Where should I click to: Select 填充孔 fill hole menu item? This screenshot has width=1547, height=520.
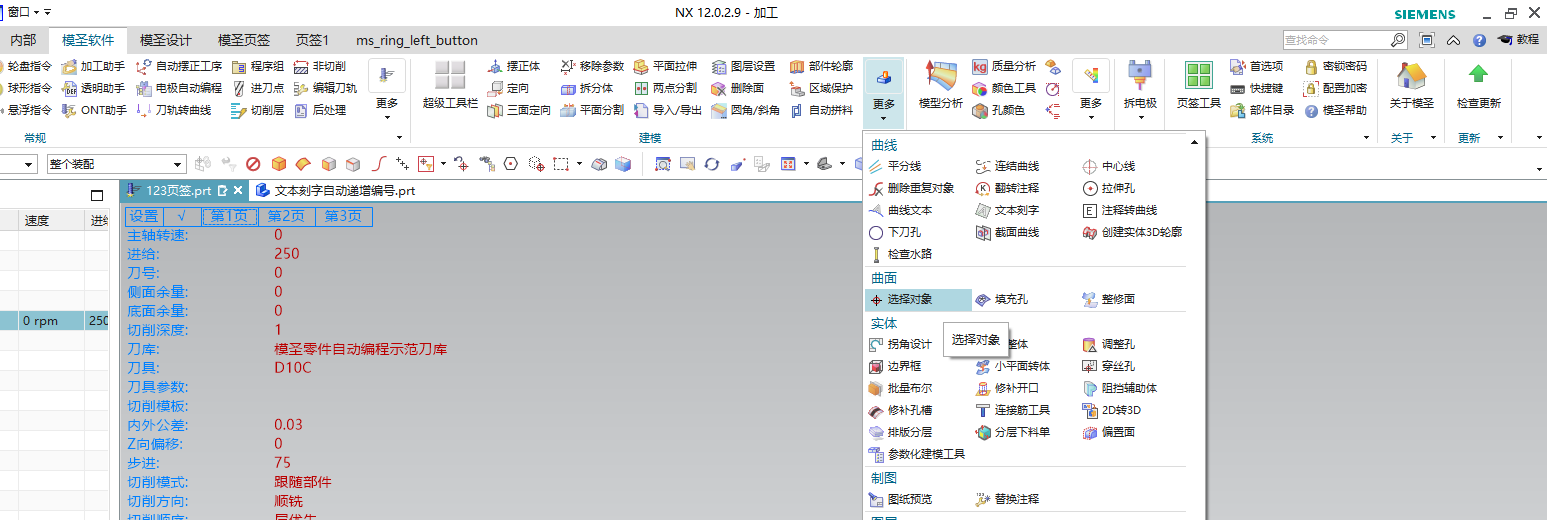pos(1001,299)
